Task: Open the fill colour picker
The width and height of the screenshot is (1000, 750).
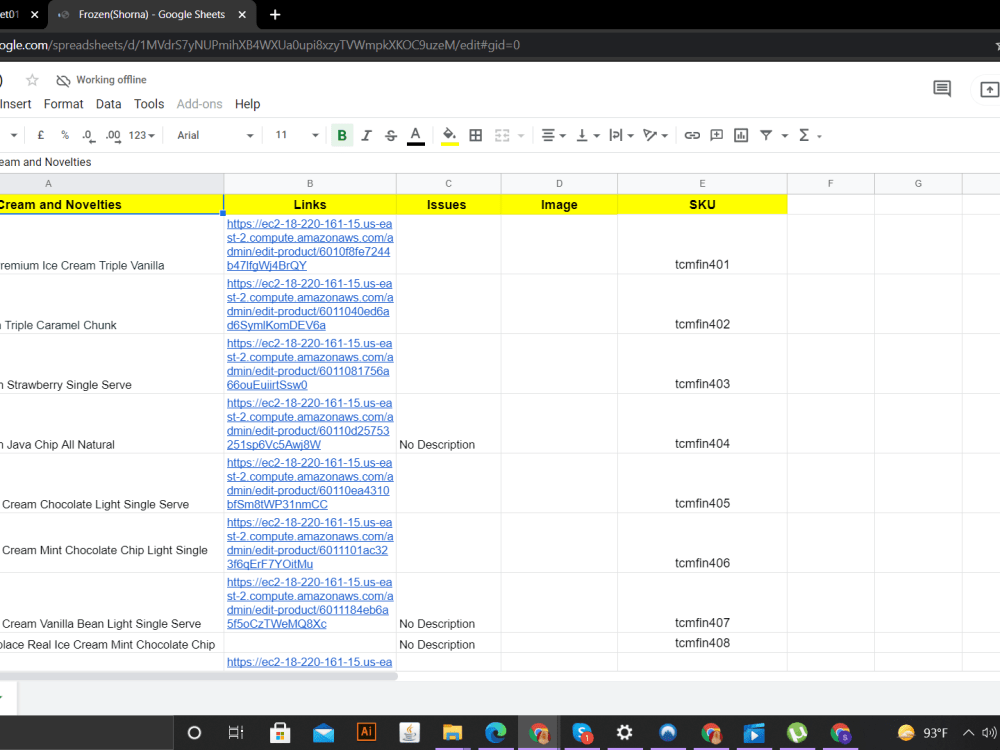Action: click(x=450, y=135)
